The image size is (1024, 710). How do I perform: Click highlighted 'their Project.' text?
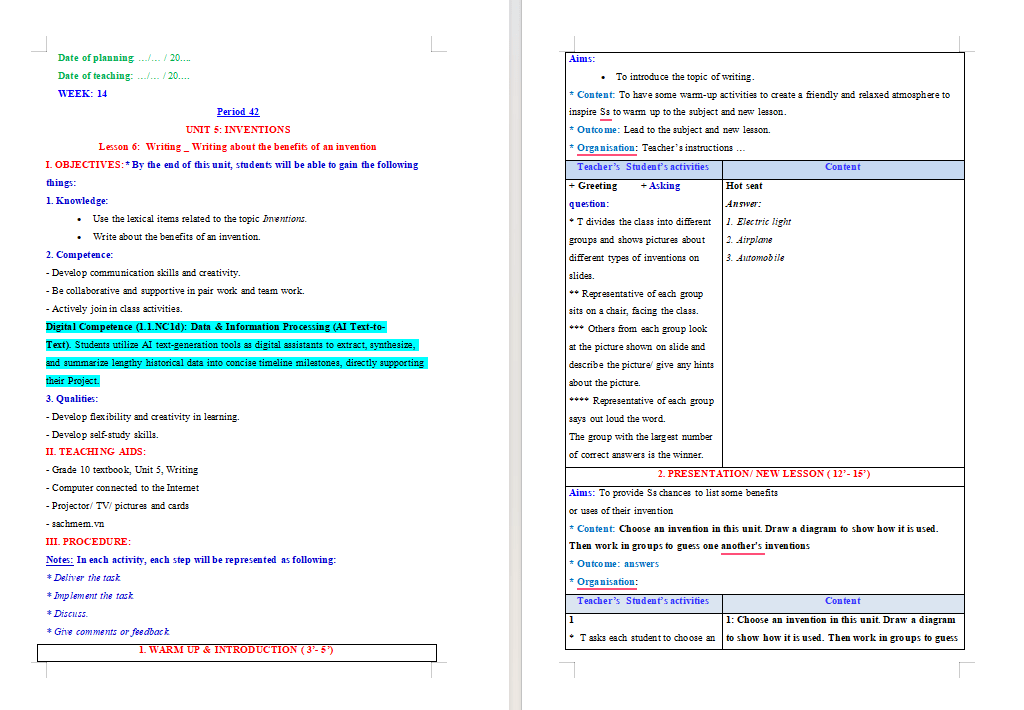pyautogui.click(x=72, y=381)
